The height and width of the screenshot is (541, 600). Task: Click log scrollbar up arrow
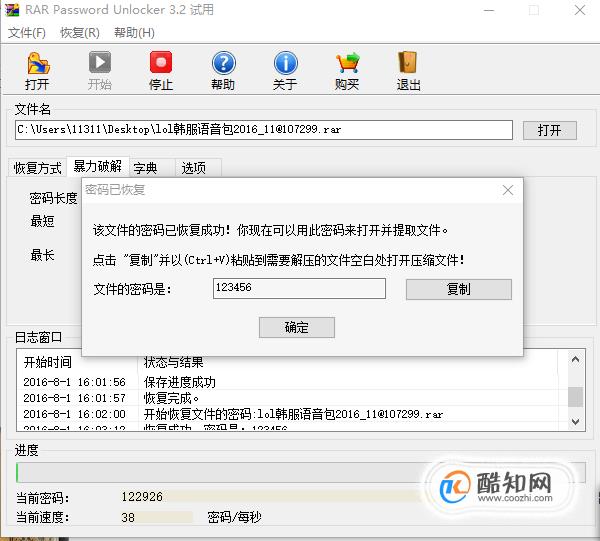tap(575, 359)
